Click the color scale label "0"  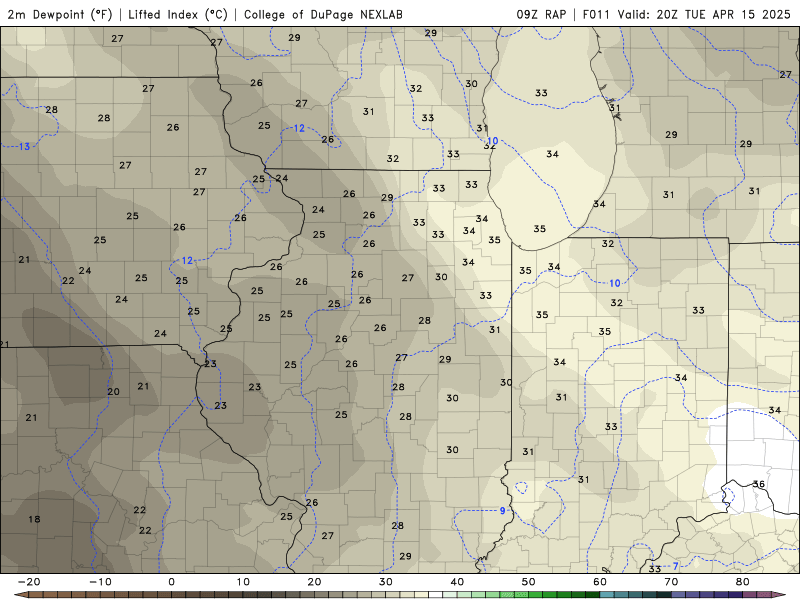(171, 582)
